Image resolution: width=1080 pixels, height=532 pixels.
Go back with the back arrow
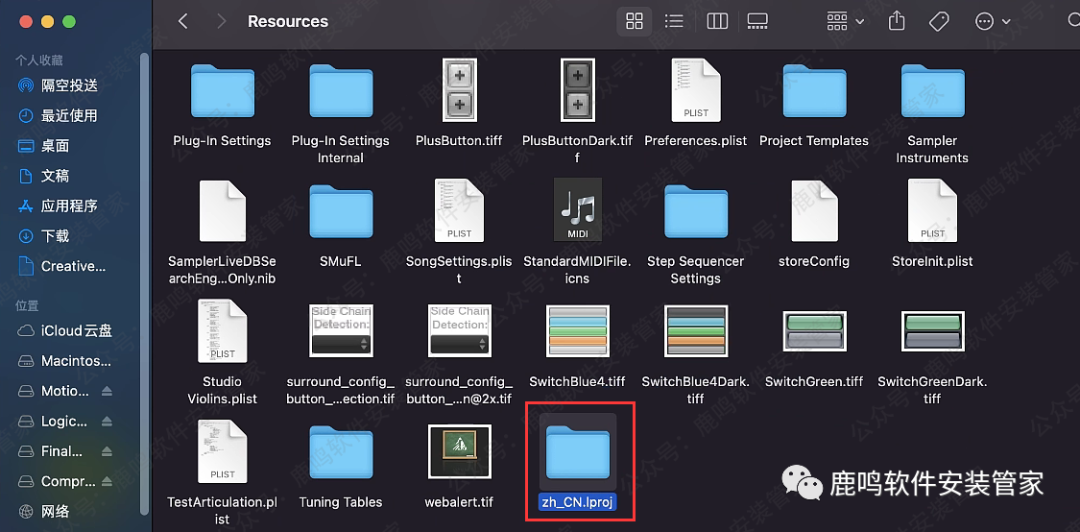pyautogui.click(x=183, y=21)
